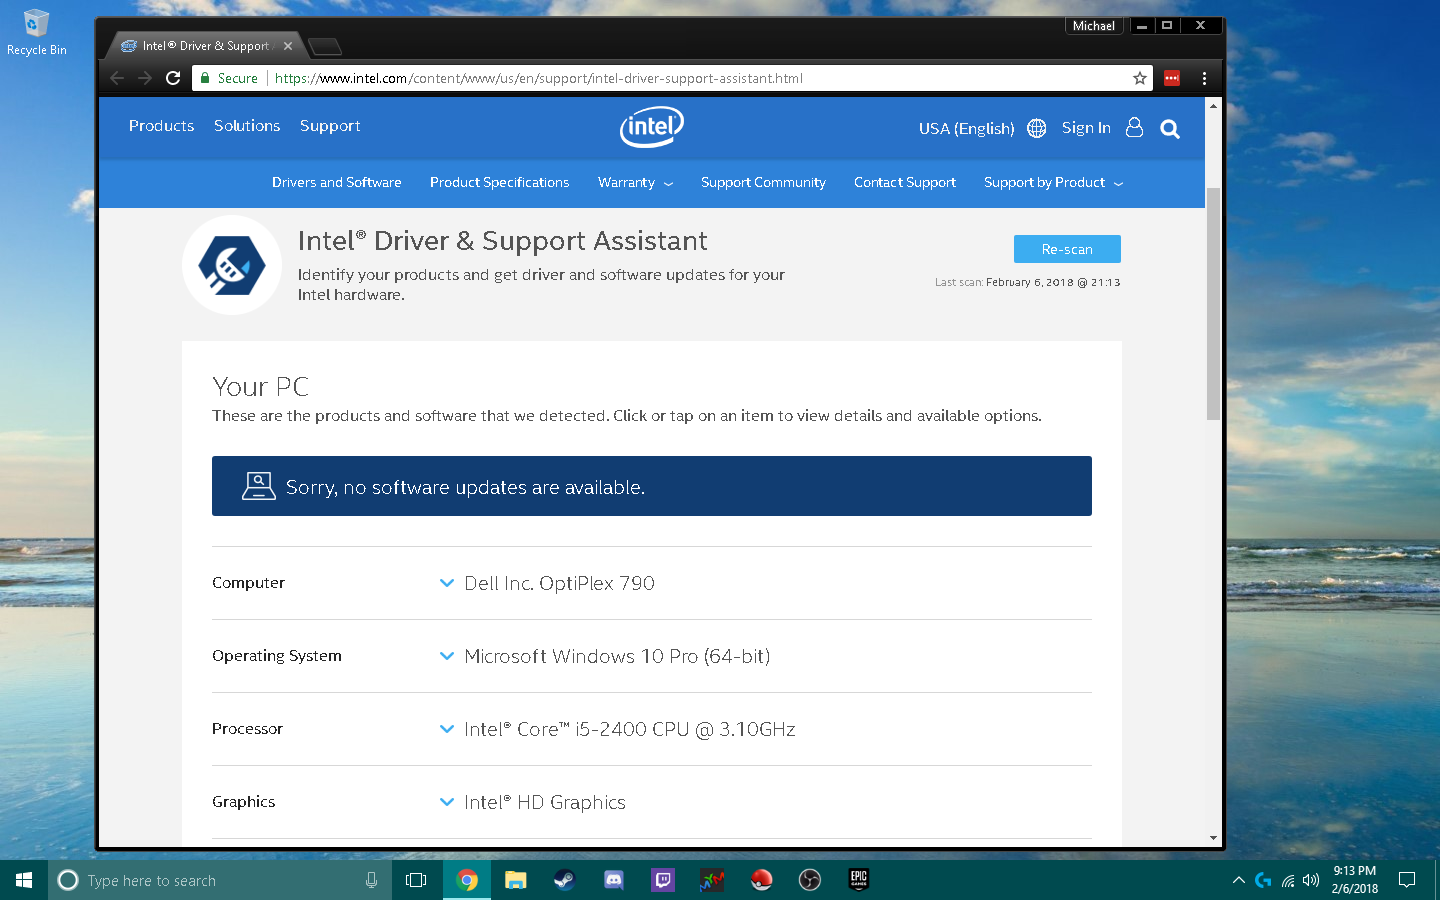Open Task View from the taskbar
This screenshot has width=1440, height=900.
click(416, 880)
